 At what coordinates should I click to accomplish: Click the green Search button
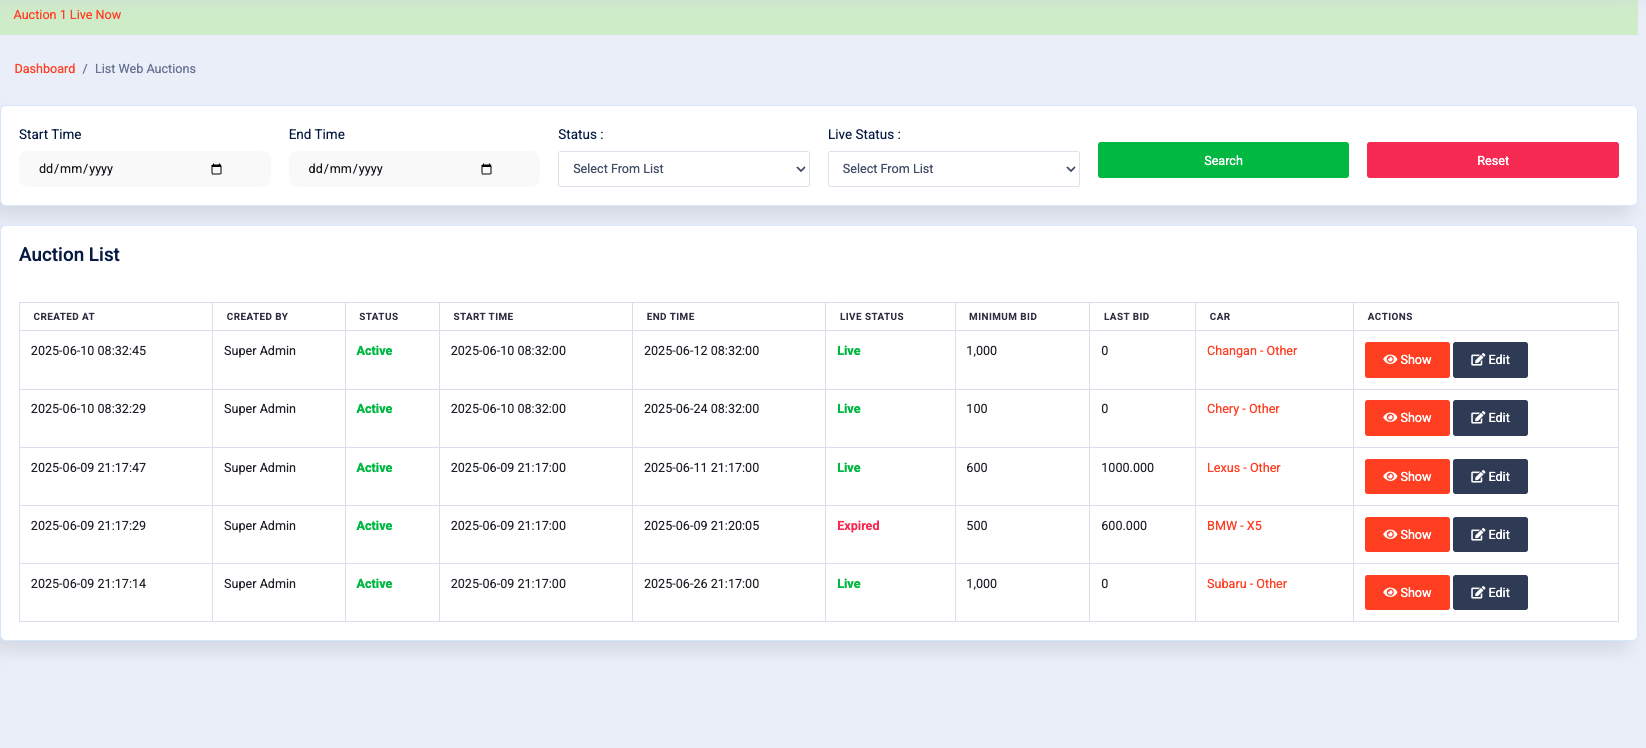pos(1222,160)
